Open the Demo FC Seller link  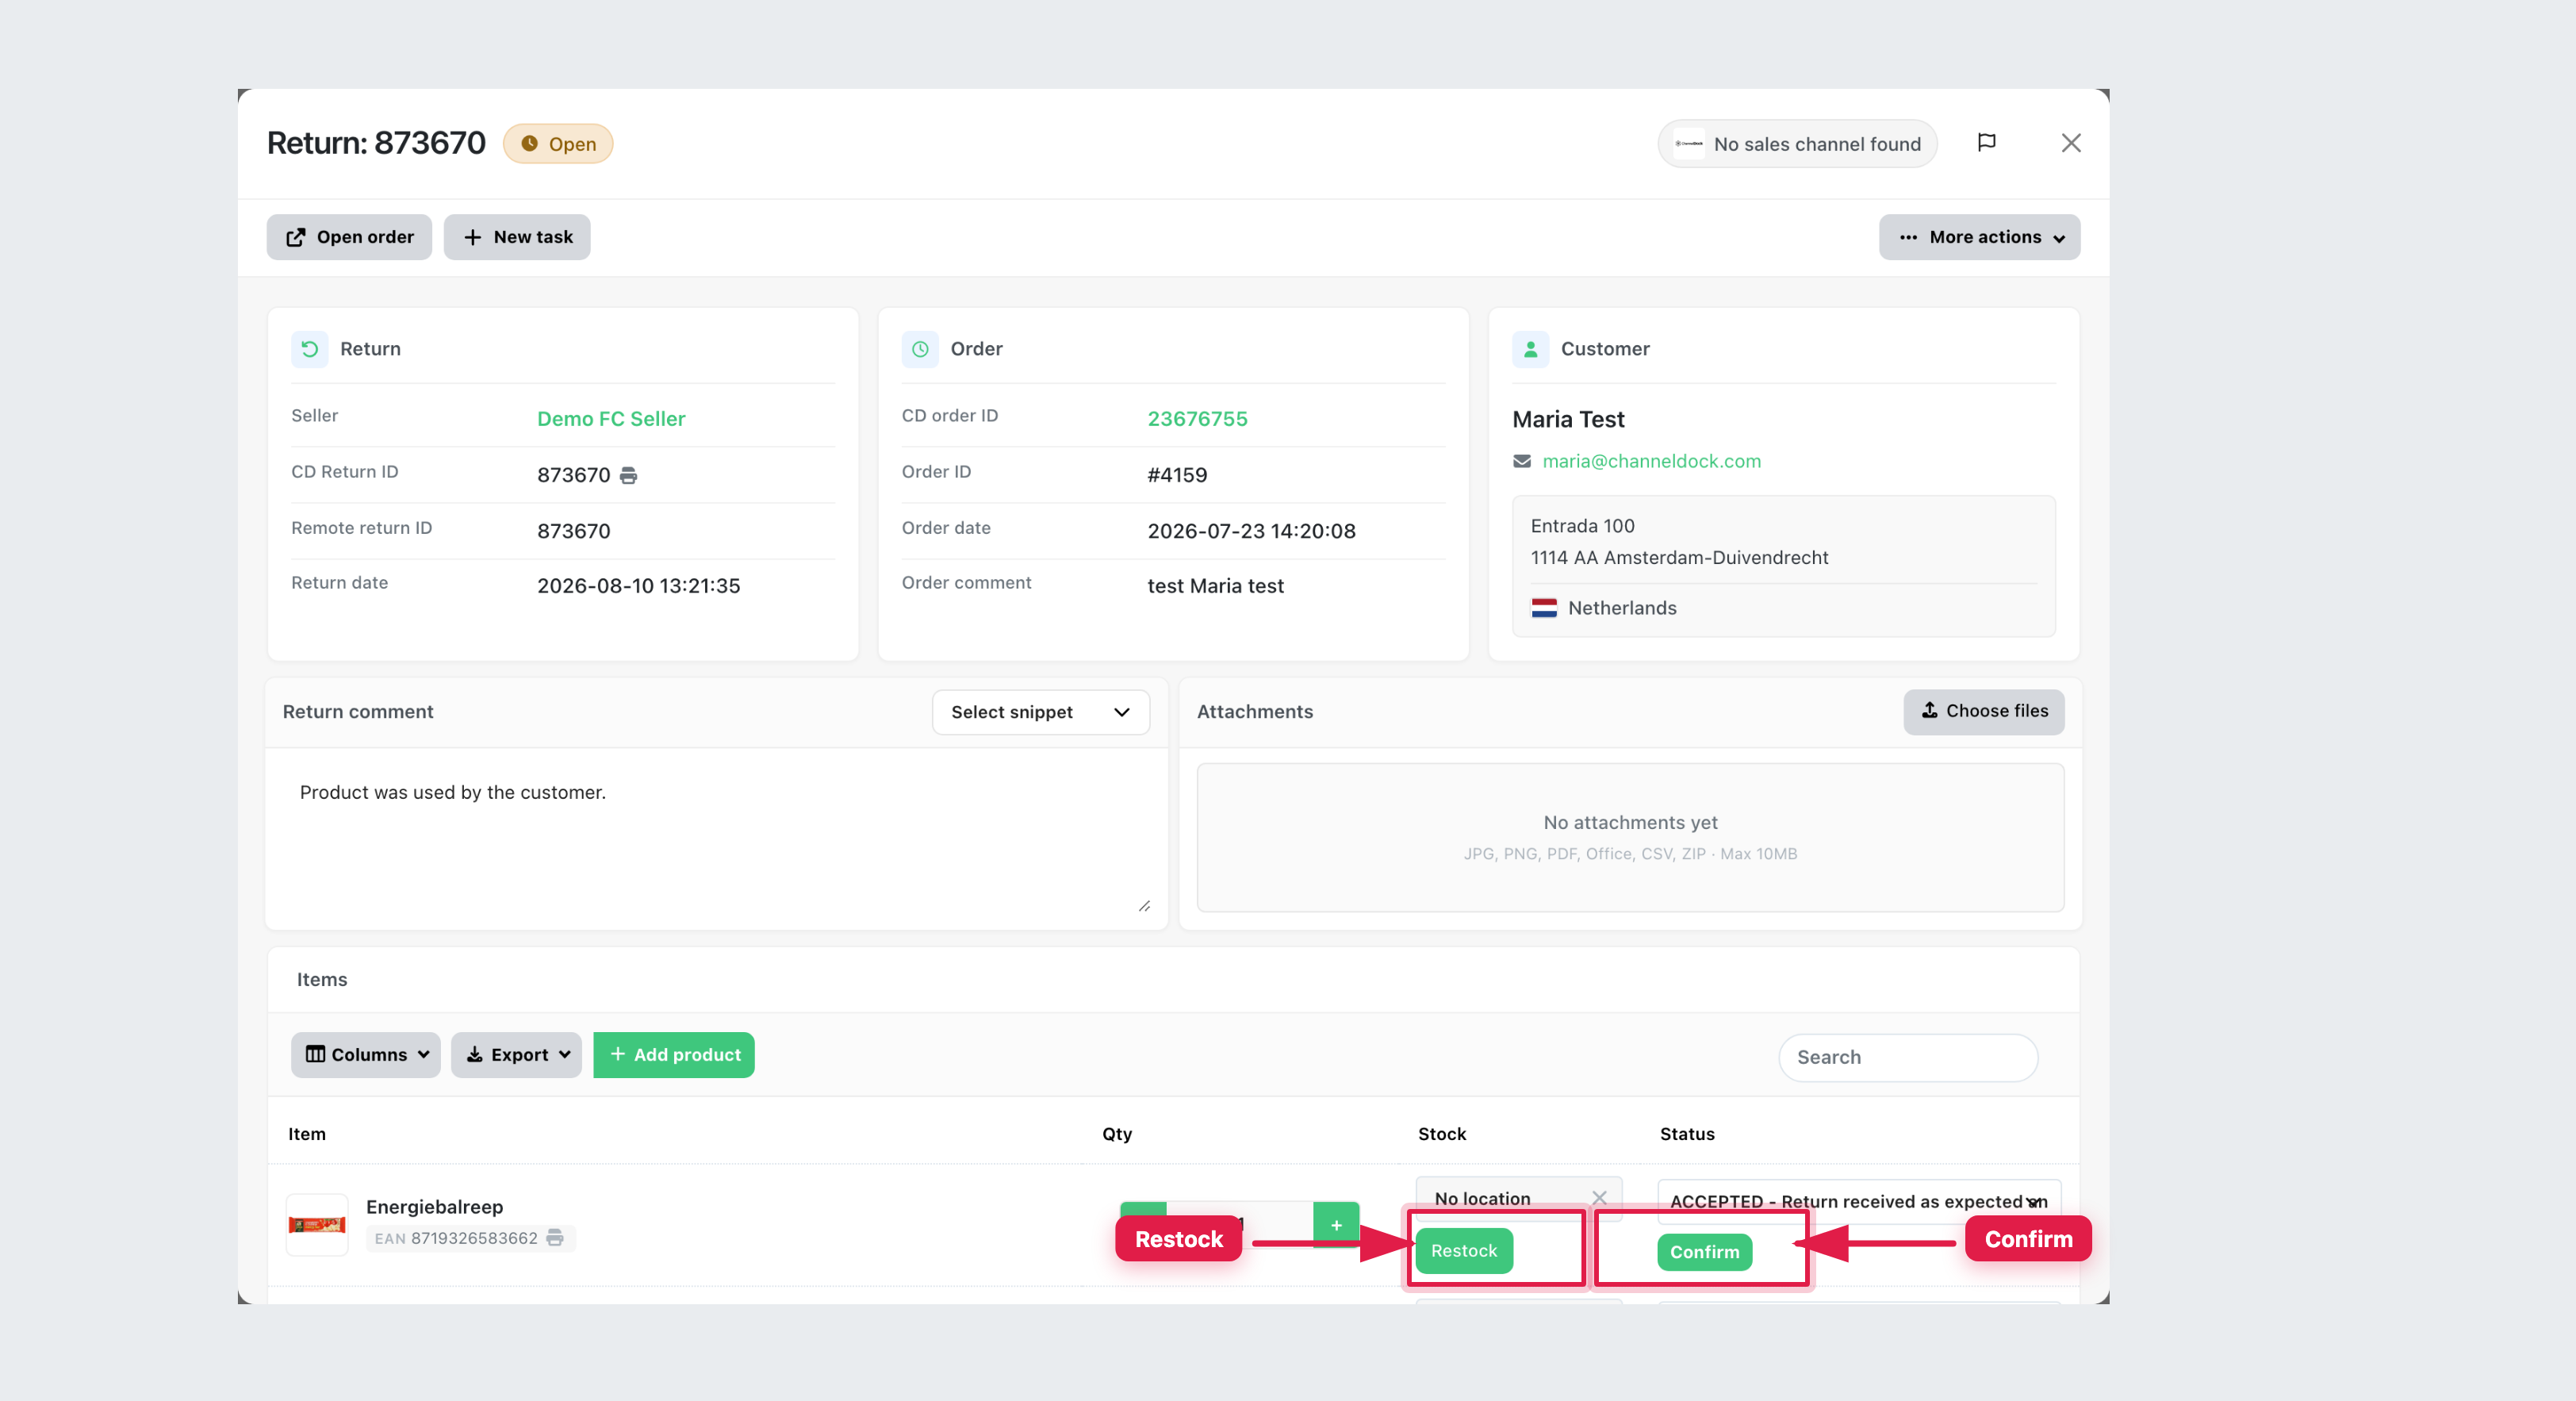point(611,419)
